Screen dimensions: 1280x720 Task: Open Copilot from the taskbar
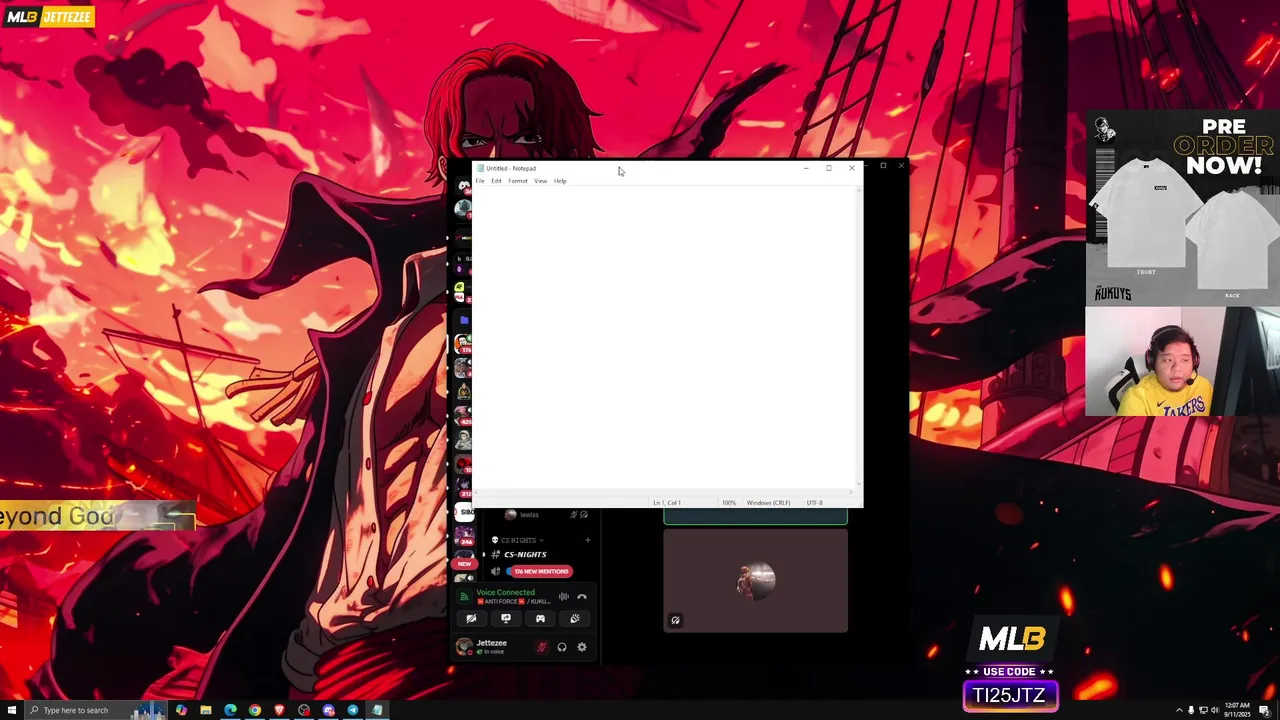pos(181,710)
